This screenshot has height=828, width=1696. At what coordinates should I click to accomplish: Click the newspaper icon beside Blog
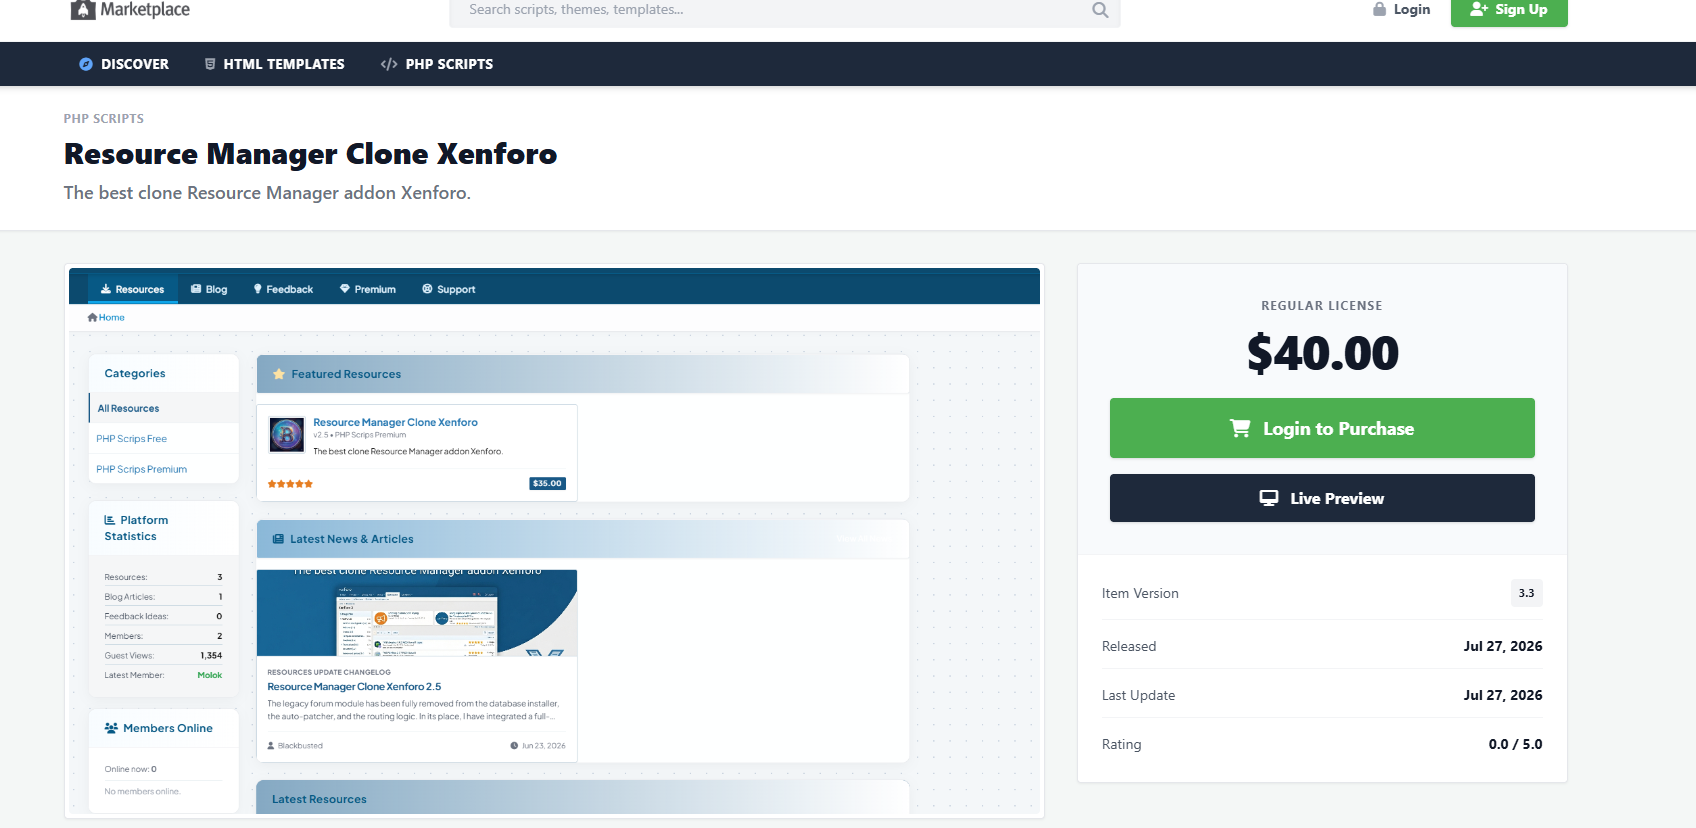(x=196, y=289)
